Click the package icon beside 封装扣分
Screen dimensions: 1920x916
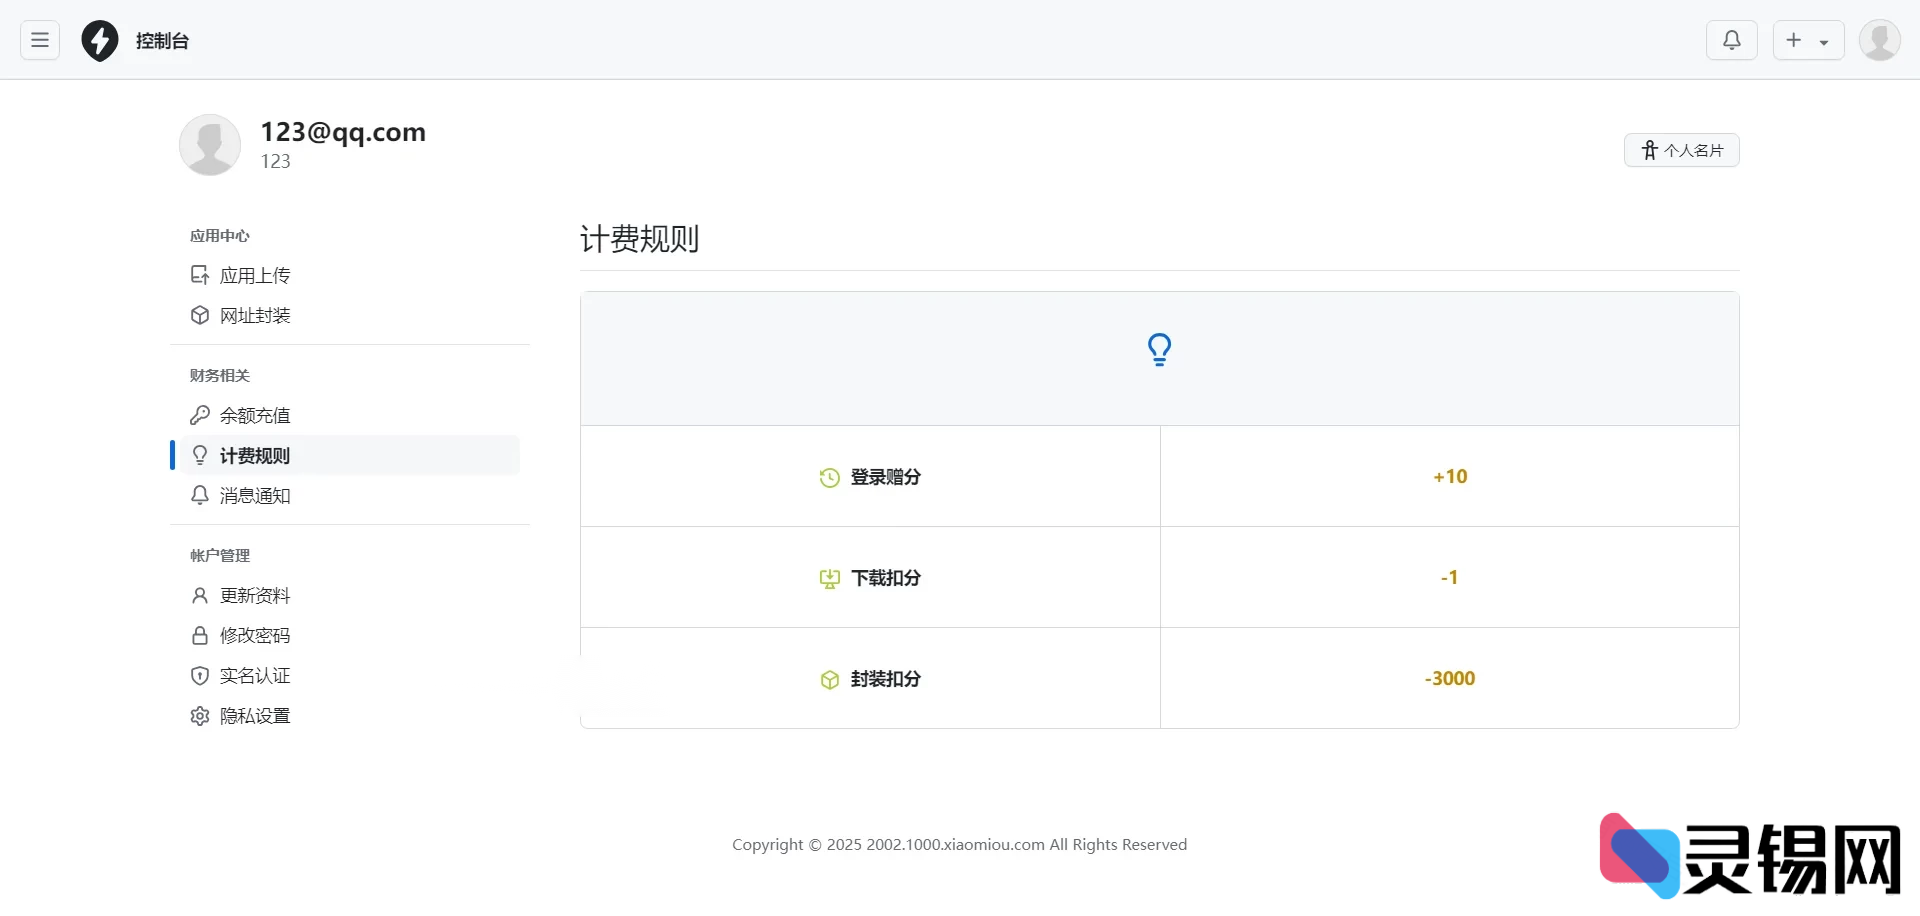point(830,679)
